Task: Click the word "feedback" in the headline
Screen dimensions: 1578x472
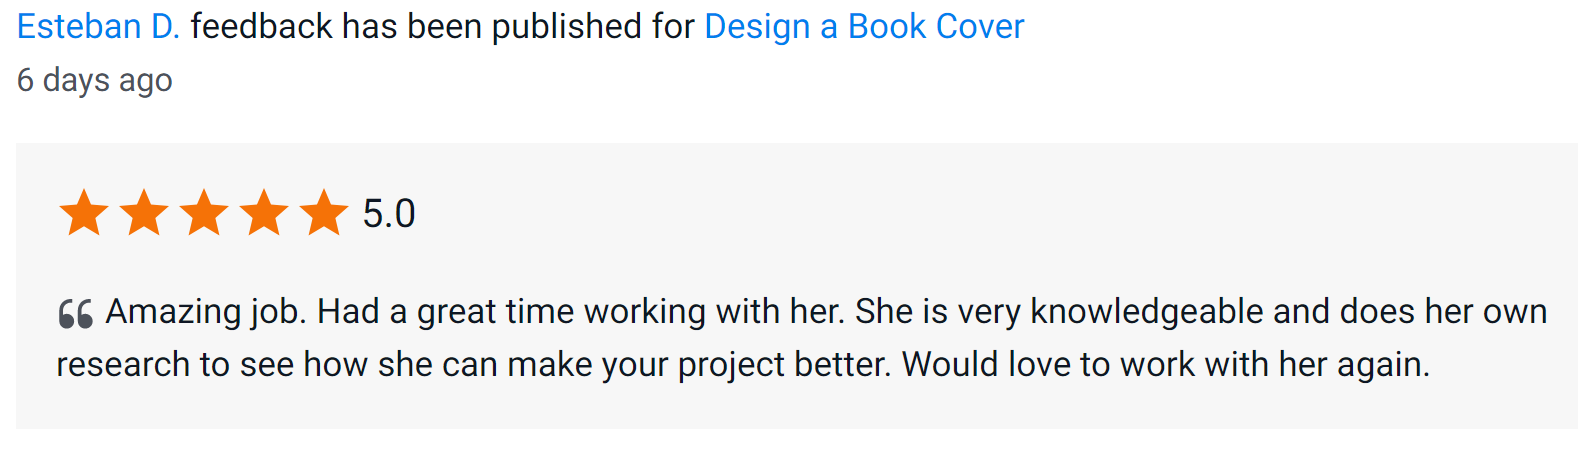Action: (261, 27)
